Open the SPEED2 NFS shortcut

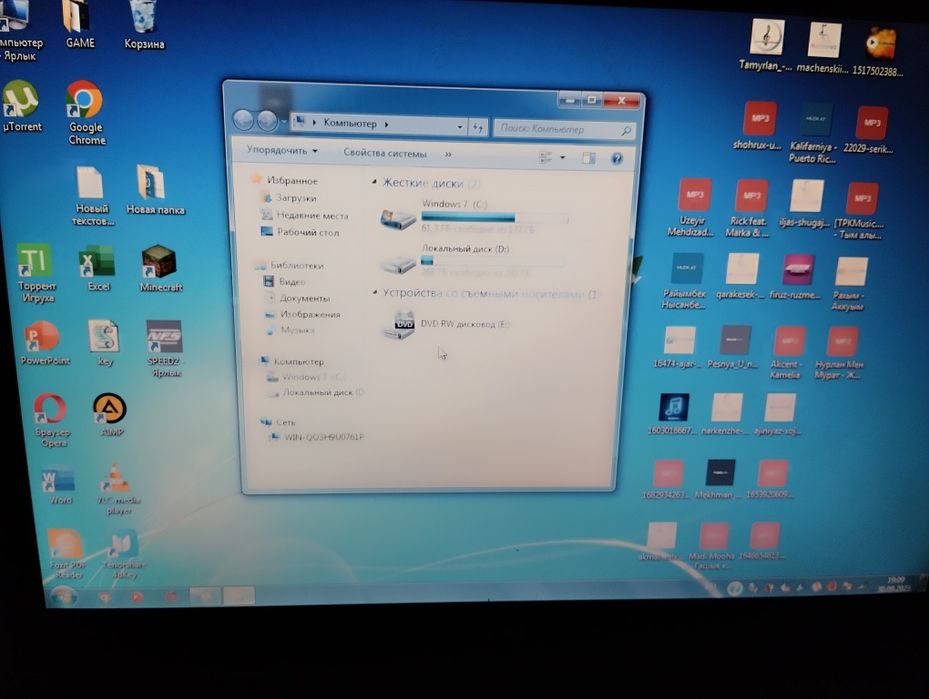(x=165, y=348)
